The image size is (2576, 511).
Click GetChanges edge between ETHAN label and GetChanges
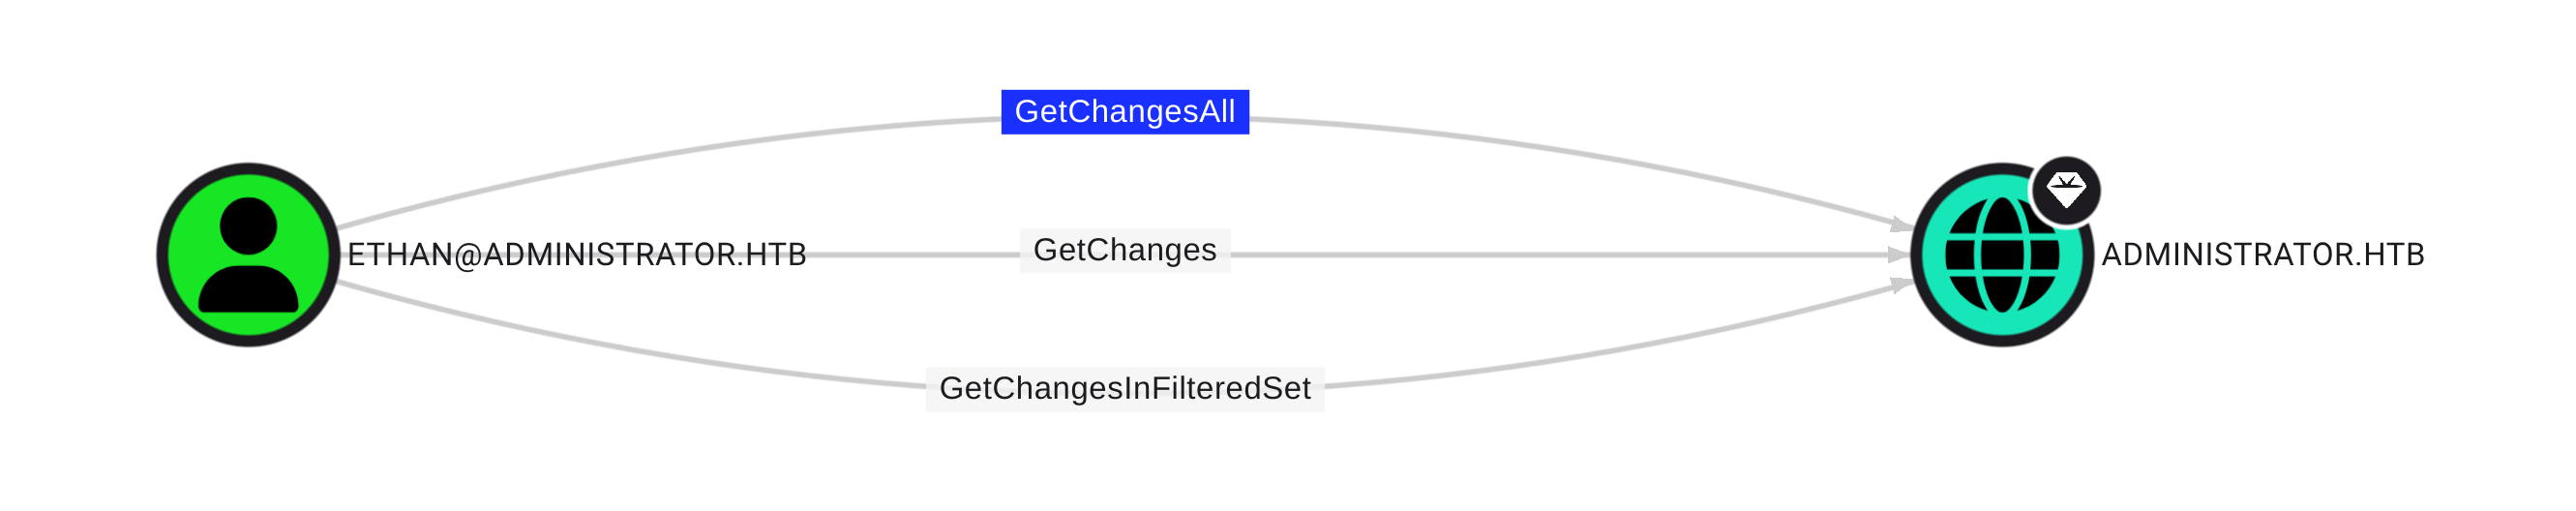[x=913, y=255]
